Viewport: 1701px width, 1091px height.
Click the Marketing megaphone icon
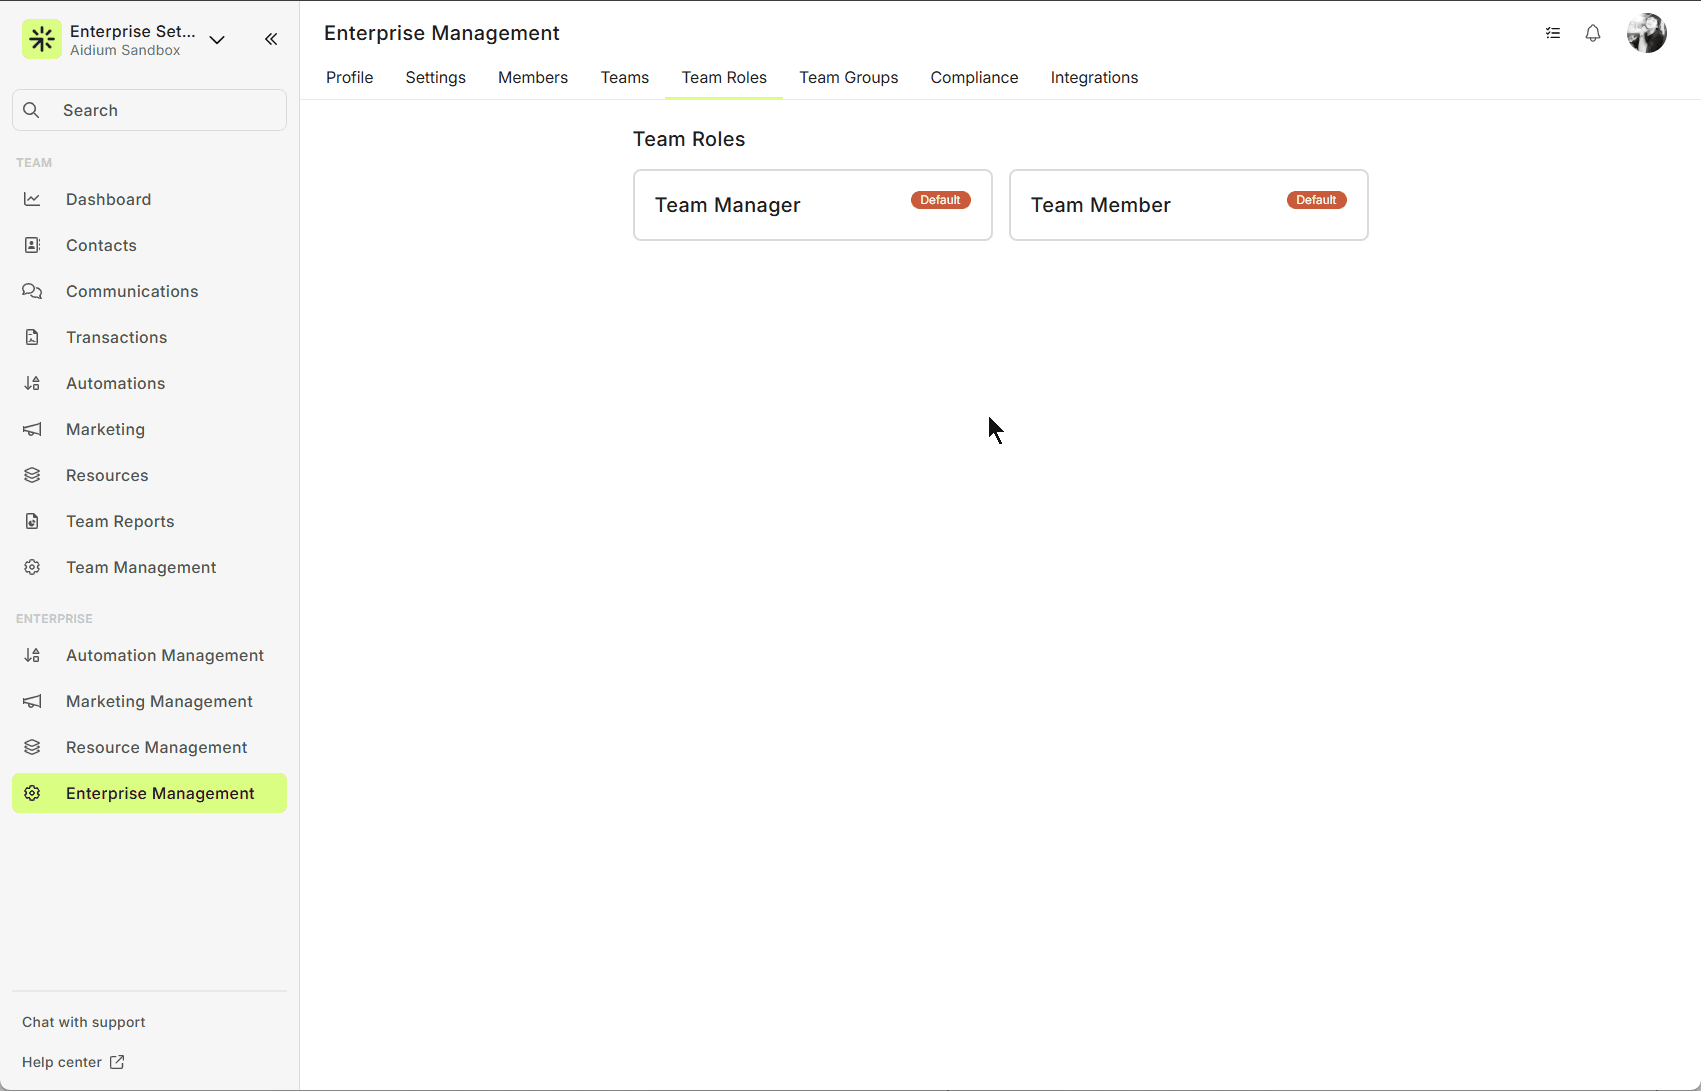coord(32,429)
